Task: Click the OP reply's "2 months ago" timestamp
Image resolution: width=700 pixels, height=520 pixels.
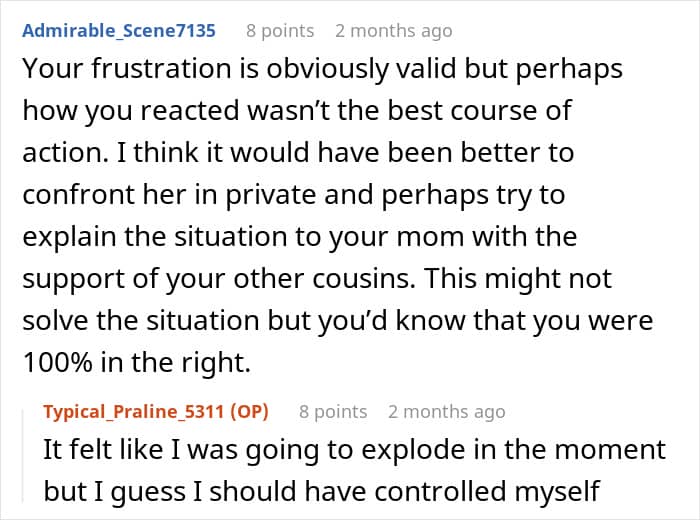Action: click(446, 411)
